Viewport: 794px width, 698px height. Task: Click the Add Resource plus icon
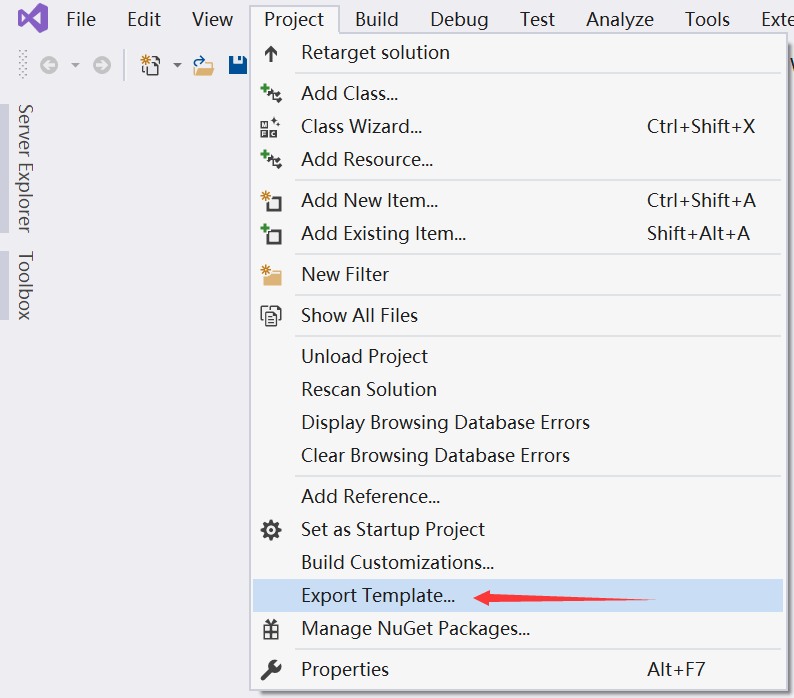pyautogui.click(x=271, y=160)
